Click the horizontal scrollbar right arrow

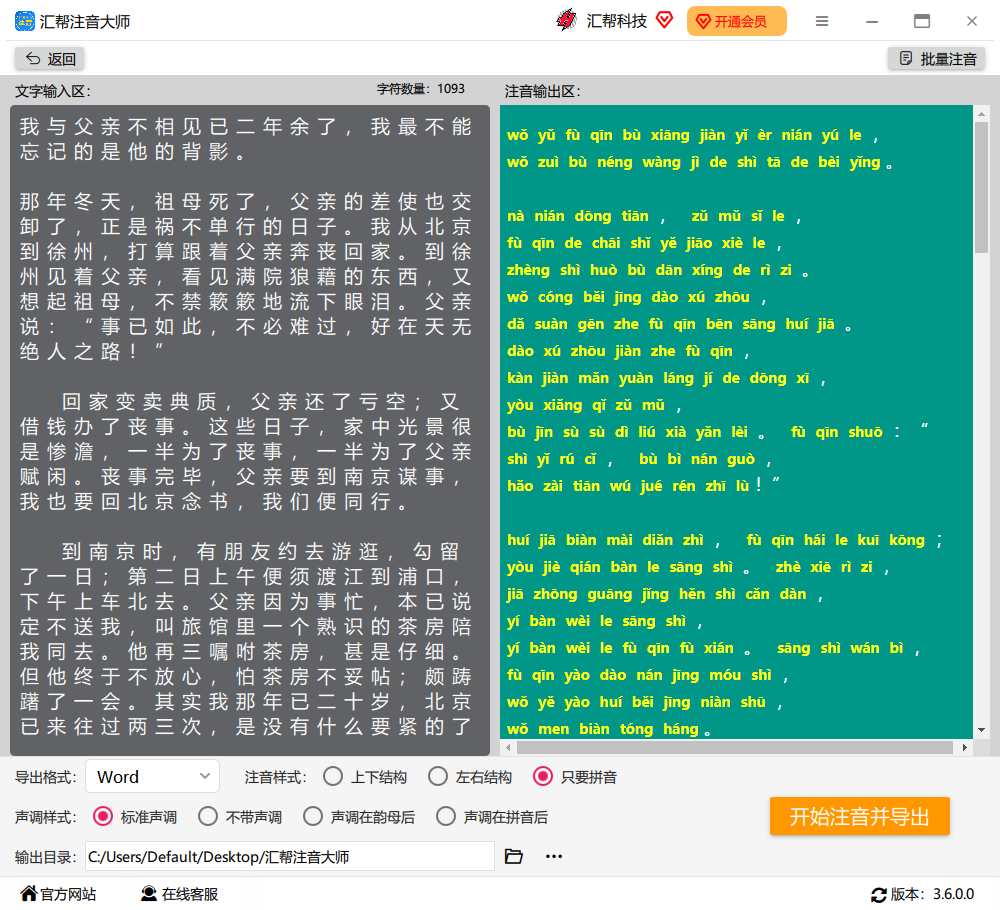[x=965, y=747]
